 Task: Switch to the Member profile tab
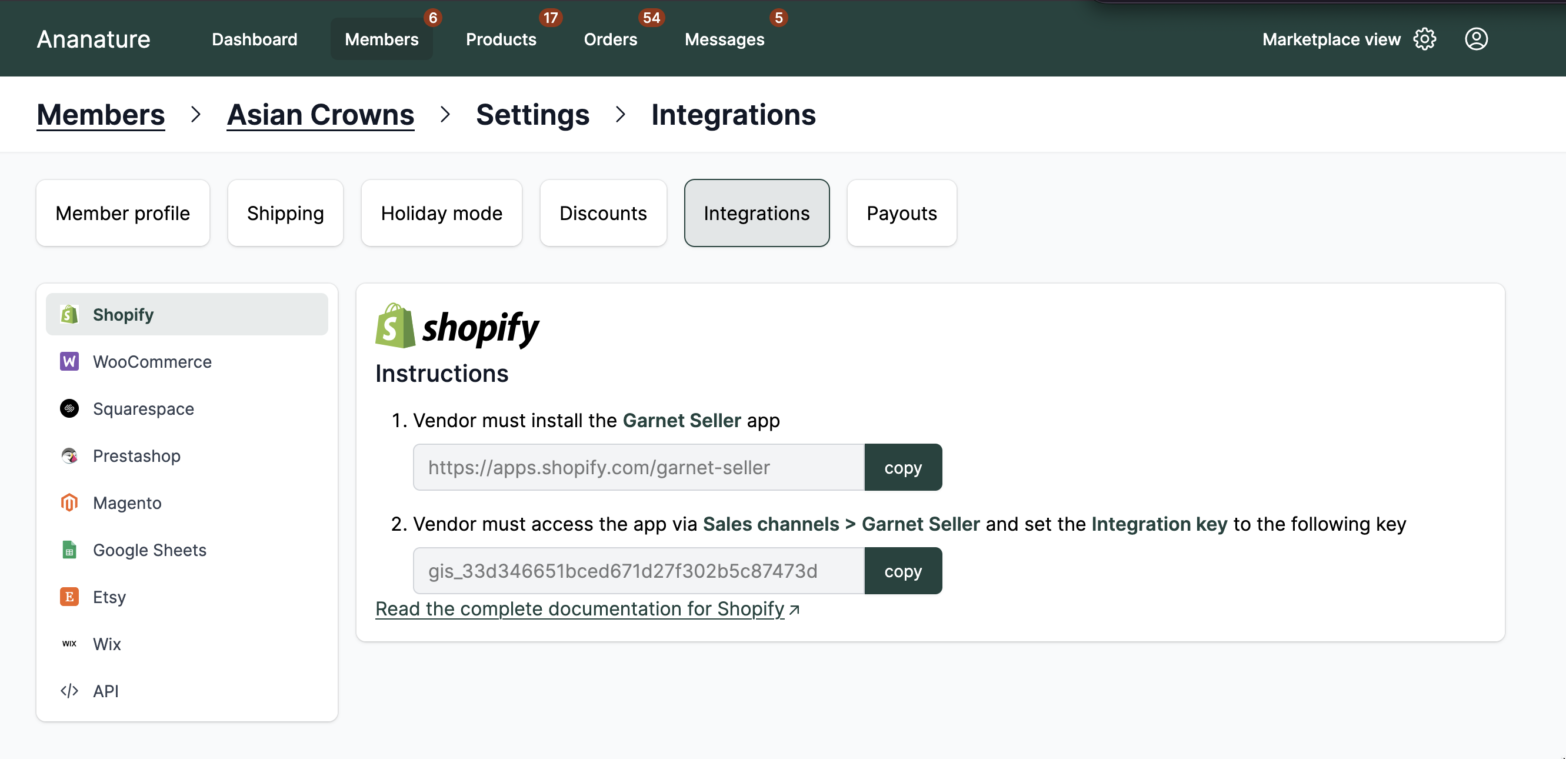[x=123, y=213]
